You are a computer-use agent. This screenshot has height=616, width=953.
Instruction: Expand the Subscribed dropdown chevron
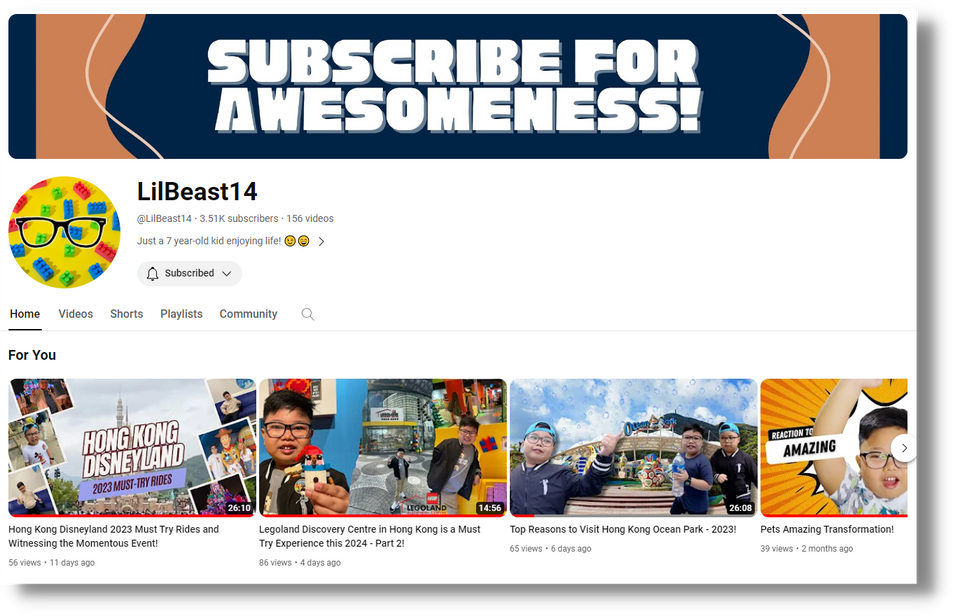tap(227, 273)
